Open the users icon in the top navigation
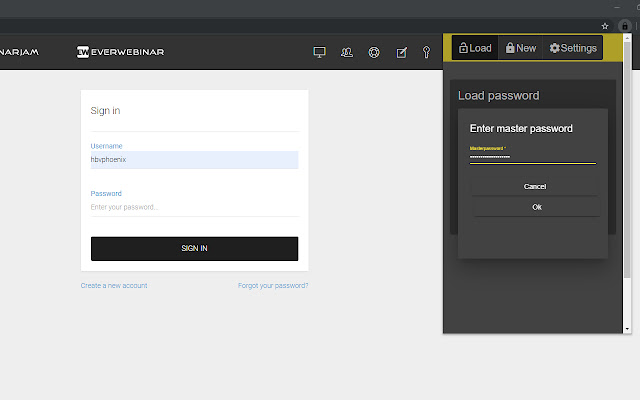The height and width of the screenshot is (400, 640). 347,52
